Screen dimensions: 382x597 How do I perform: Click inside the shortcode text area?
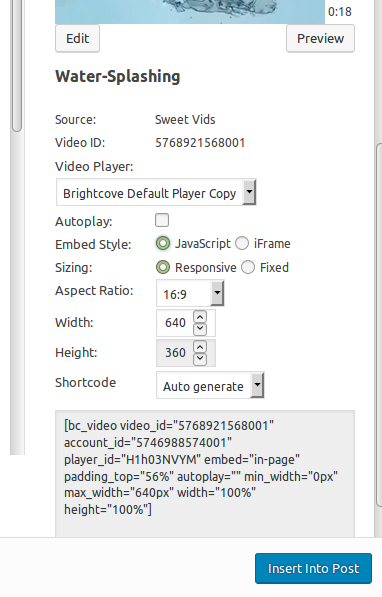(x=205, y=474)
